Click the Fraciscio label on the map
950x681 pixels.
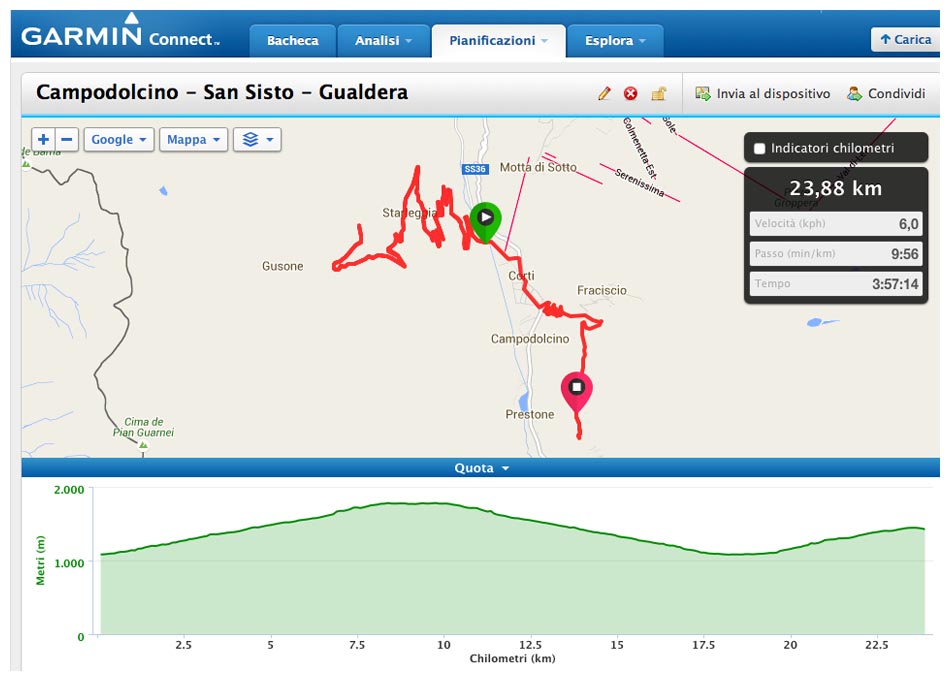click(602, 290)
